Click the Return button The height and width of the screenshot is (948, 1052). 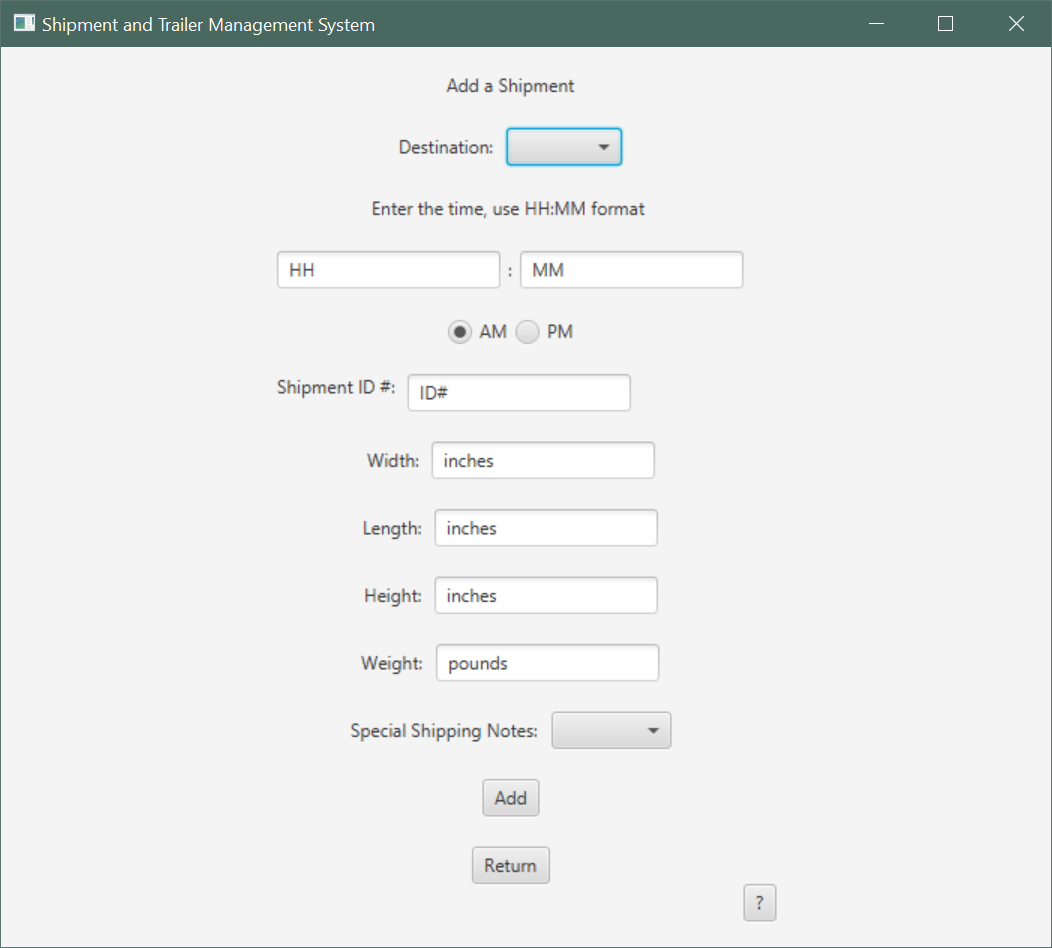coord(510,864)
